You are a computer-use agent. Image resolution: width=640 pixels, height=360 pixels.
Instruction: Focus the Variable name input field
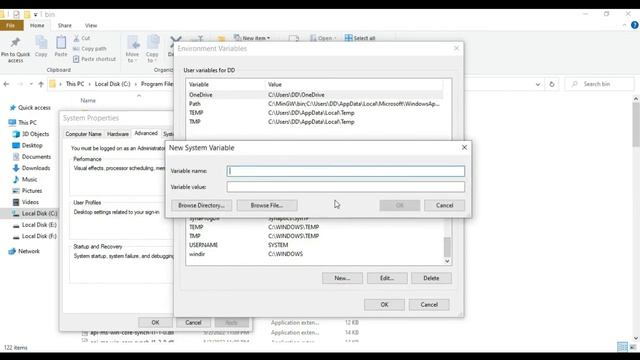click(x=346, y=171)
